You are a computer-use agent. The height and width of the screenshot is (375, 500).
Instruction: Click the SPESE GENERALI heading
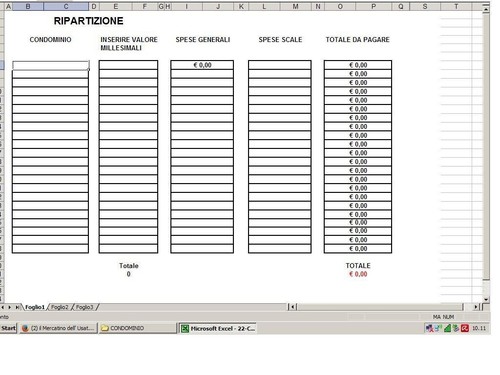[x=203, y=40]
